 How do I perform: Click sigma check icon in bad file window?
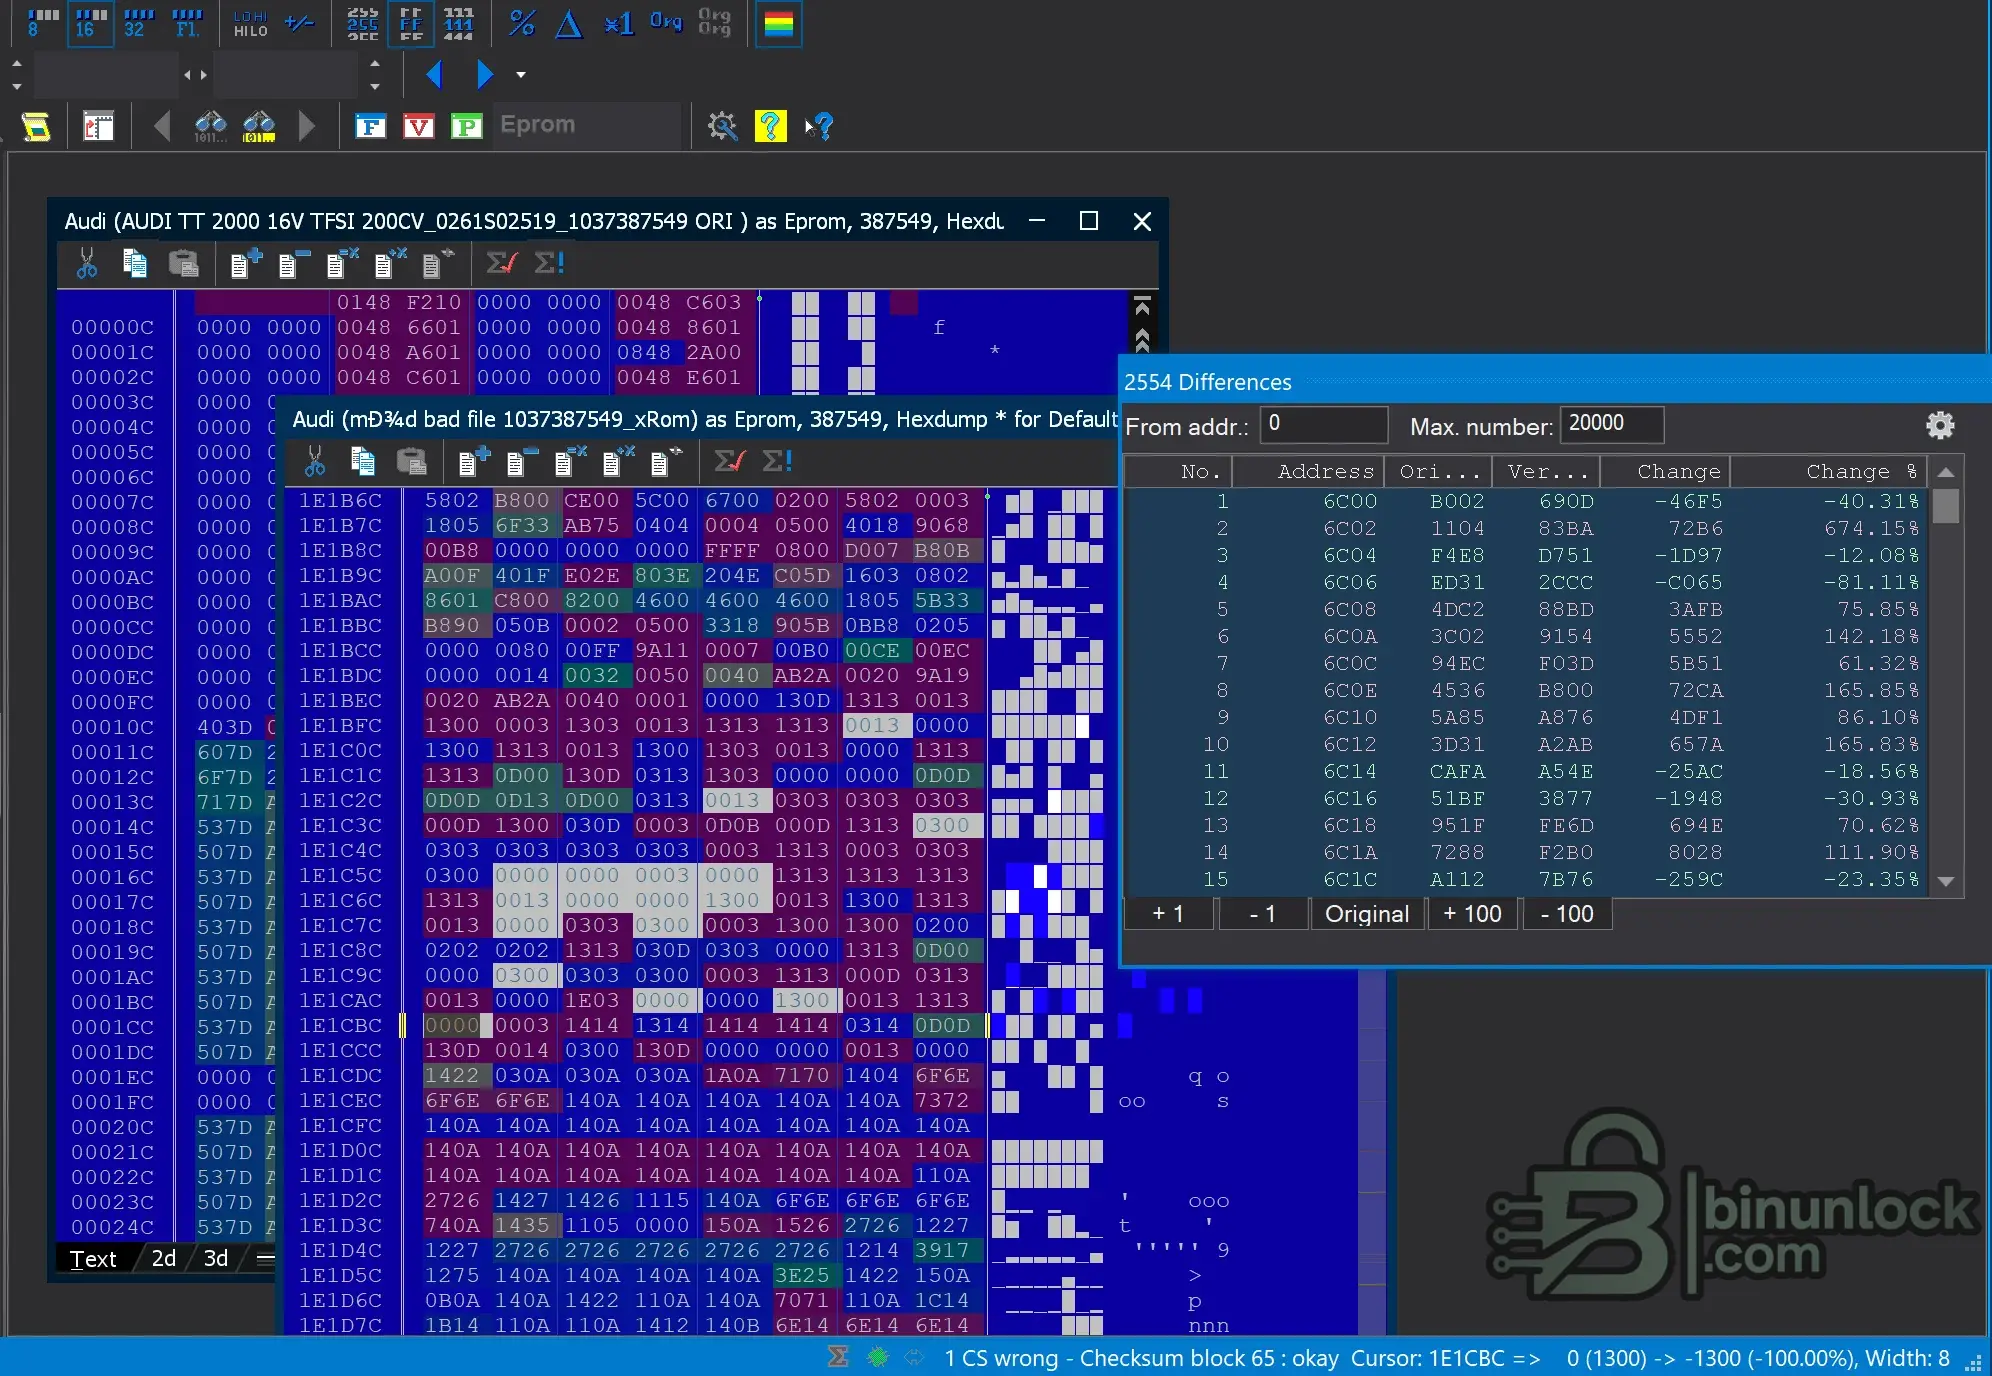(x=729, y=461)
